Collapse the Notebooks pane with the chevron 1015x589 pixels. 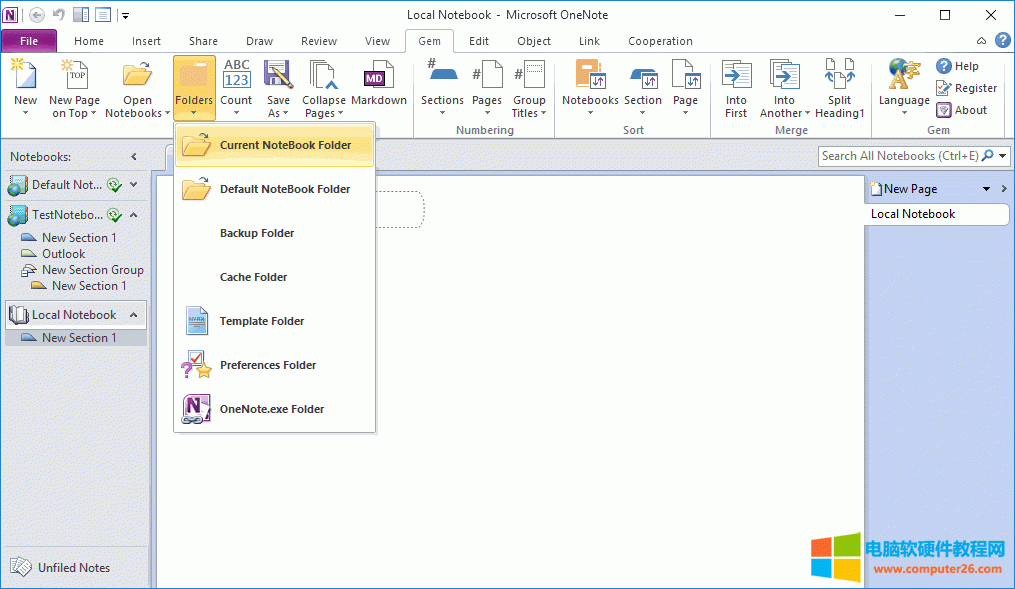click(x=132, y=156)
